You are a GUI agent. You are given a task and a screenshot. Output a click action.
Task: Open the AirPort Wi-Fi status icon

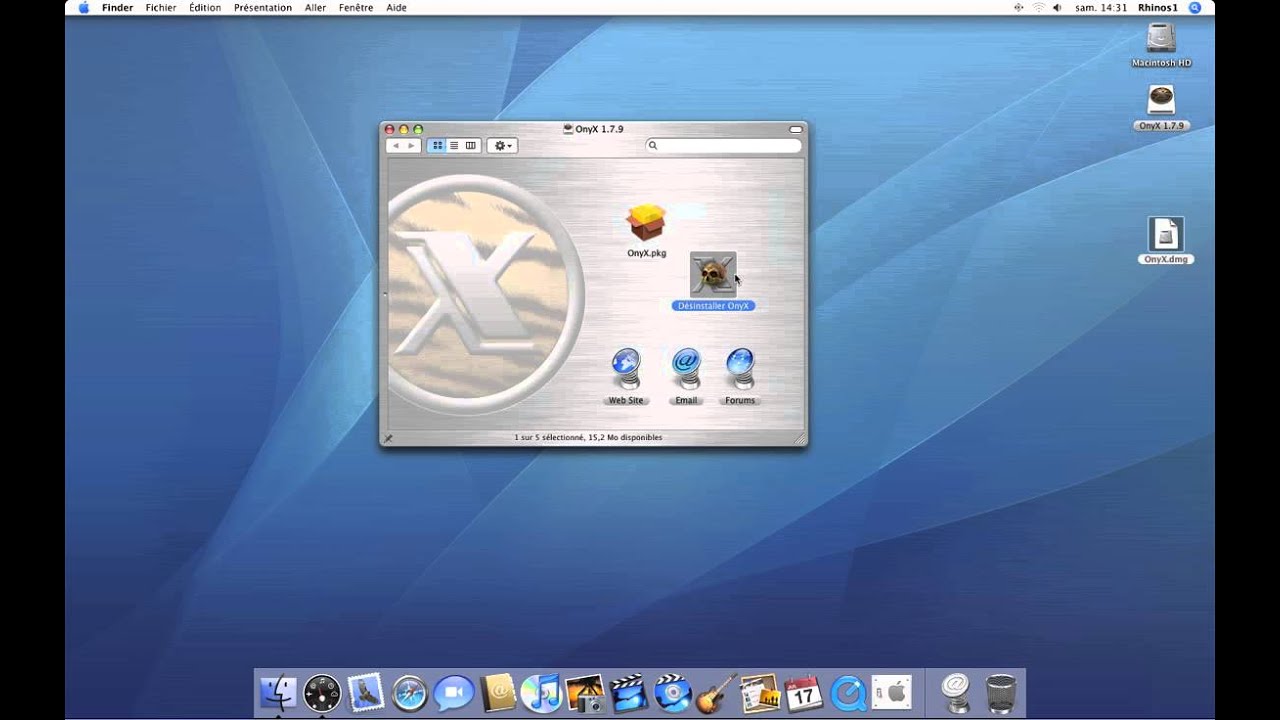click(x=1038, y=7)
